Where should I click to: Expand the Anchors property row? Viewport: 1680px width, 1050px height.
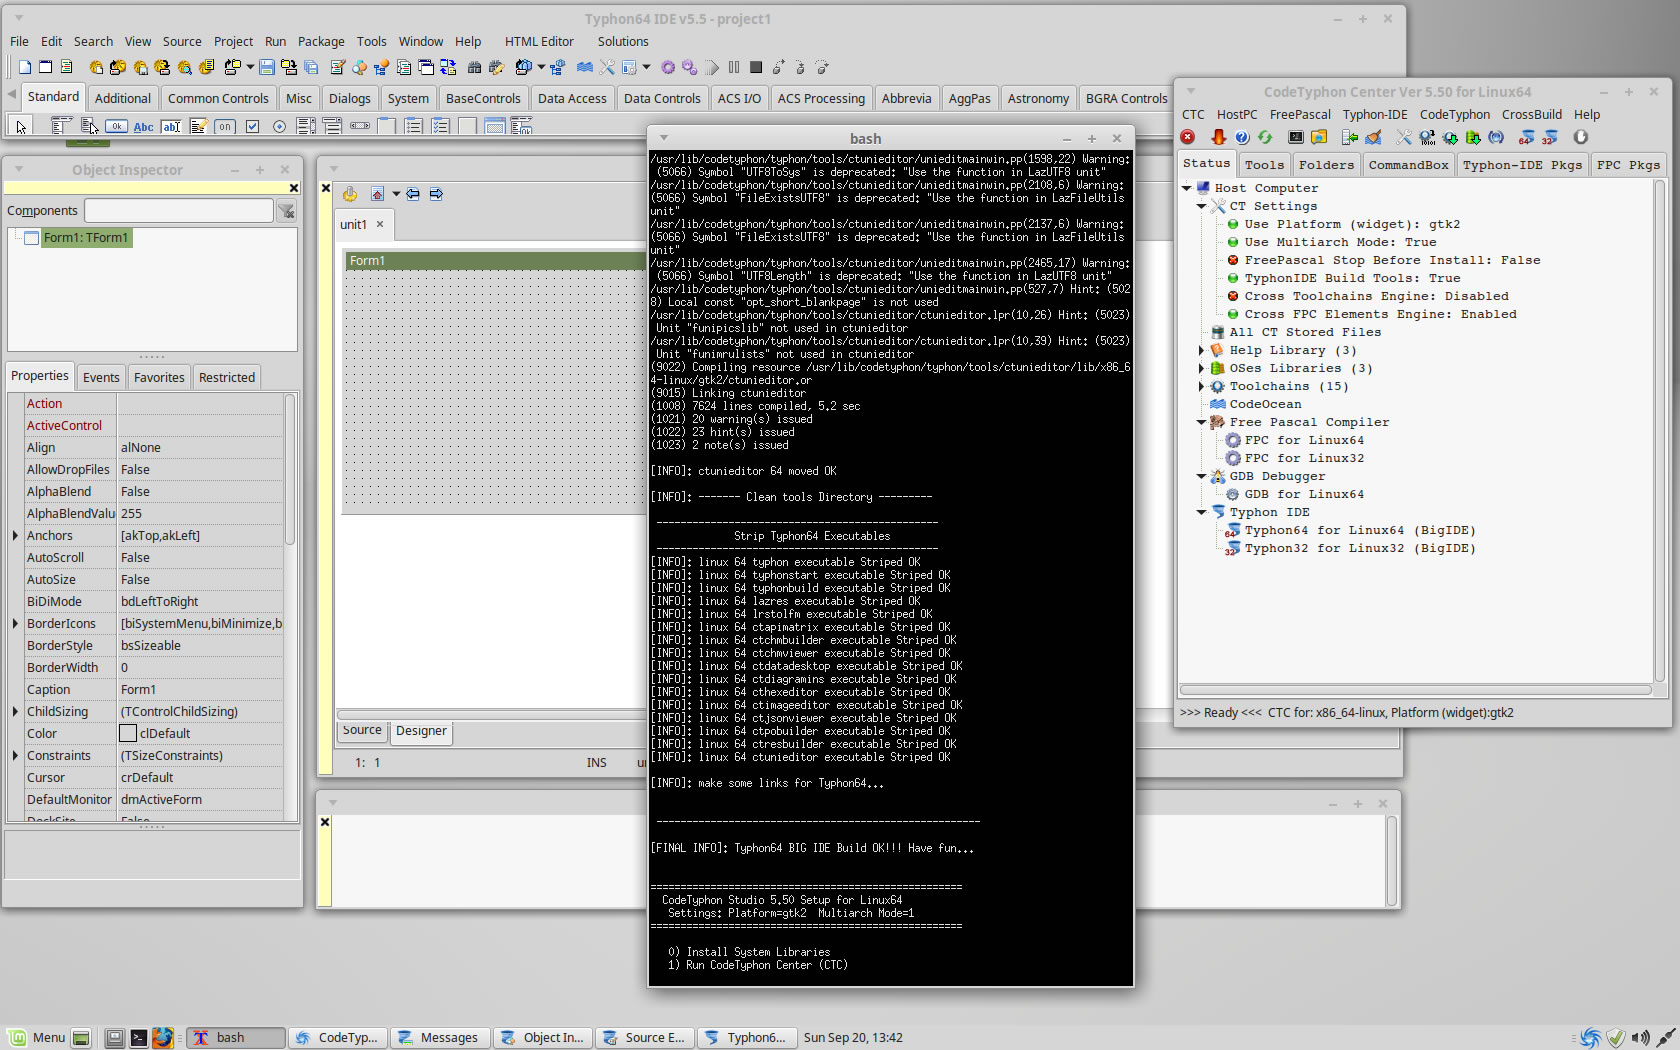pyautogui.click(x=15, y=536)
